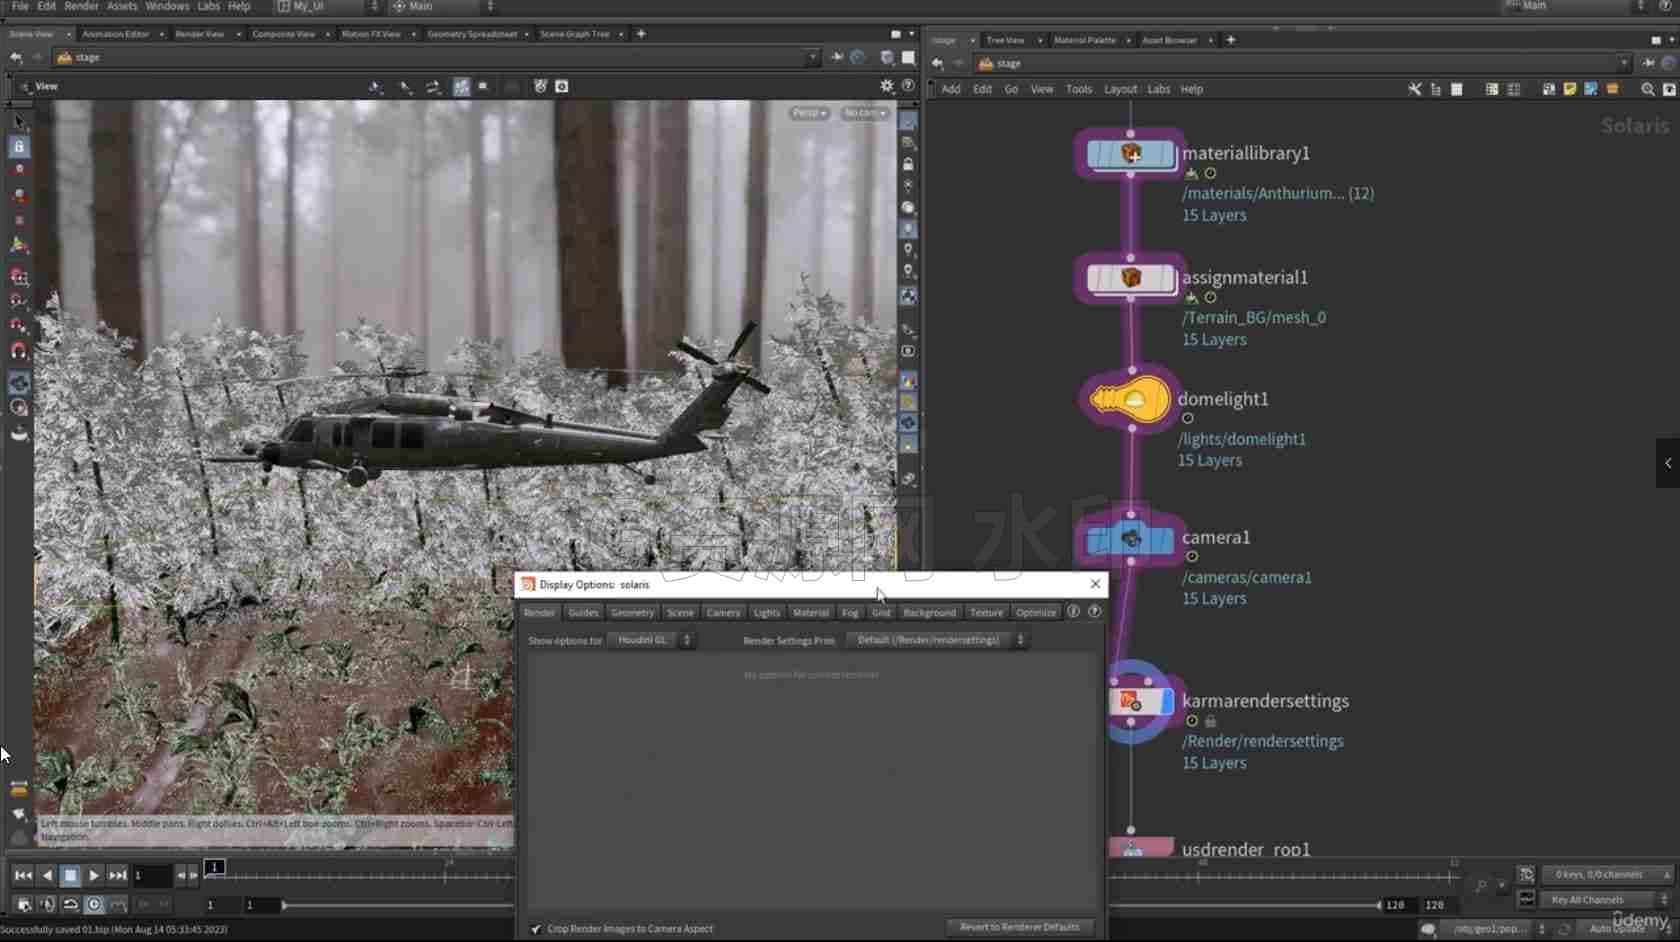The width and height of the screenshot is (1680, 942).
Task: Open the Persp viewport dropdown
Action: [809, 113]
